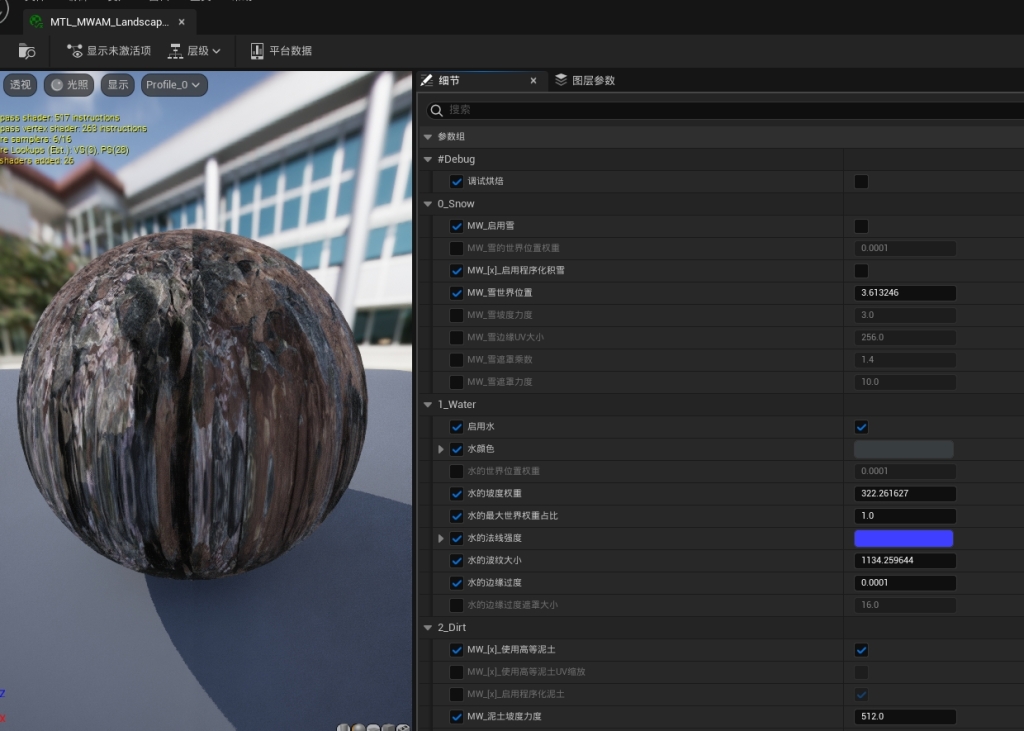
Task: Enable override for 水的边缘过度遮罩大小
Action: pyautogui.click(x=456, y=605)
